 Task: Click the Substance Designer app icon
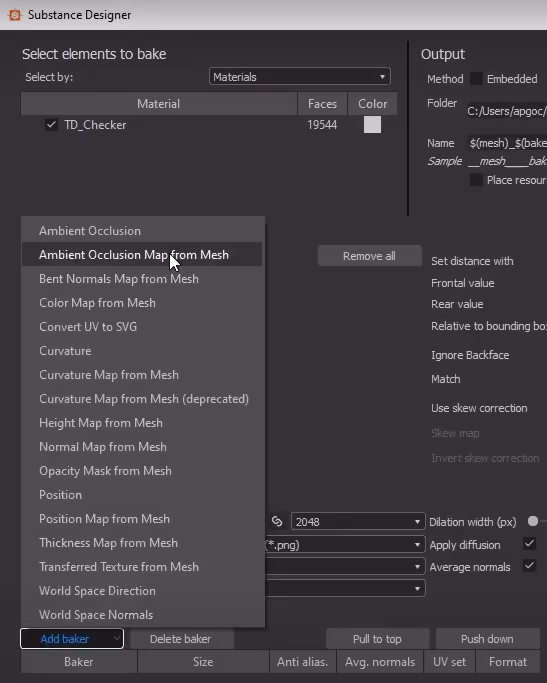15,15
